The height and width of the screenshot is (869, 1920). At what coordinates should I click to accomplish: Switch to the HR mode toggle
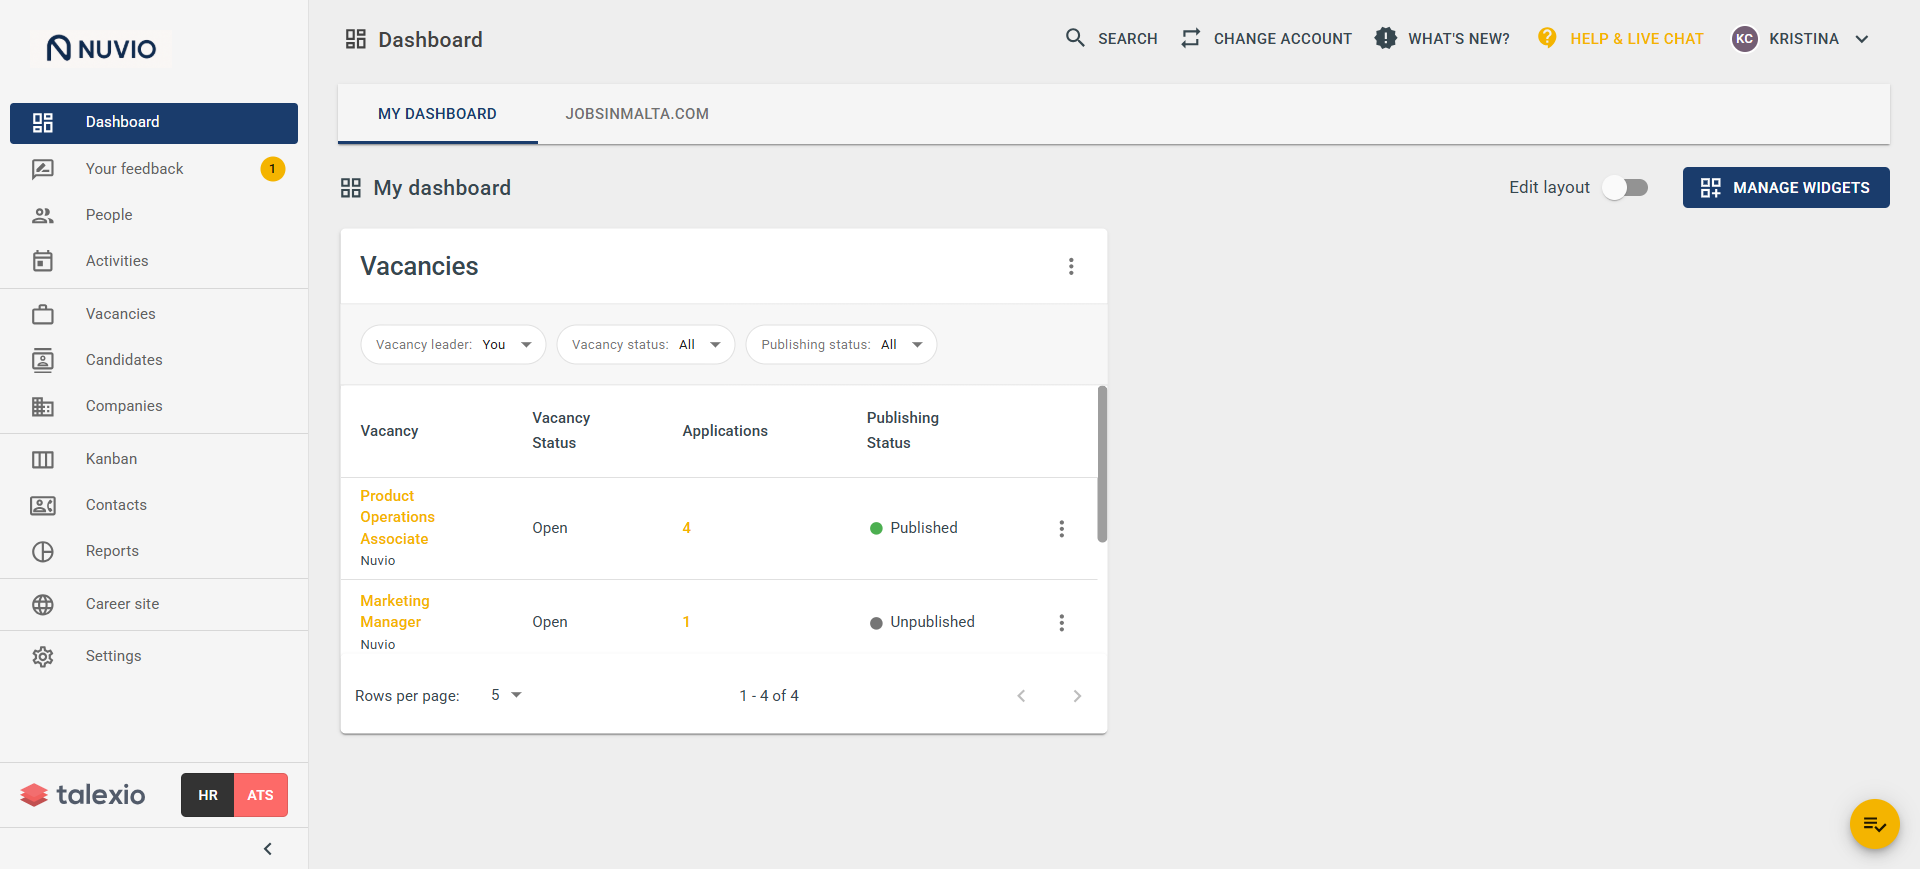click(x=208, y=795)
